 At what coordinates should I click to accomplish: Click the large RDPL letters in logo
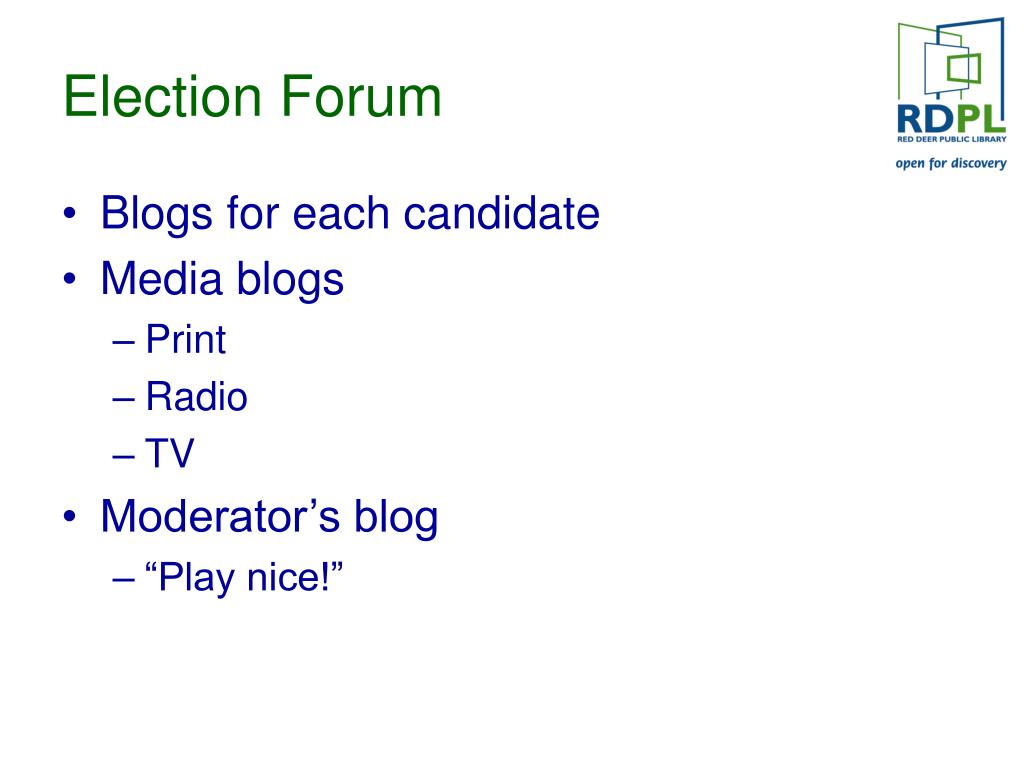click(951, 119)
